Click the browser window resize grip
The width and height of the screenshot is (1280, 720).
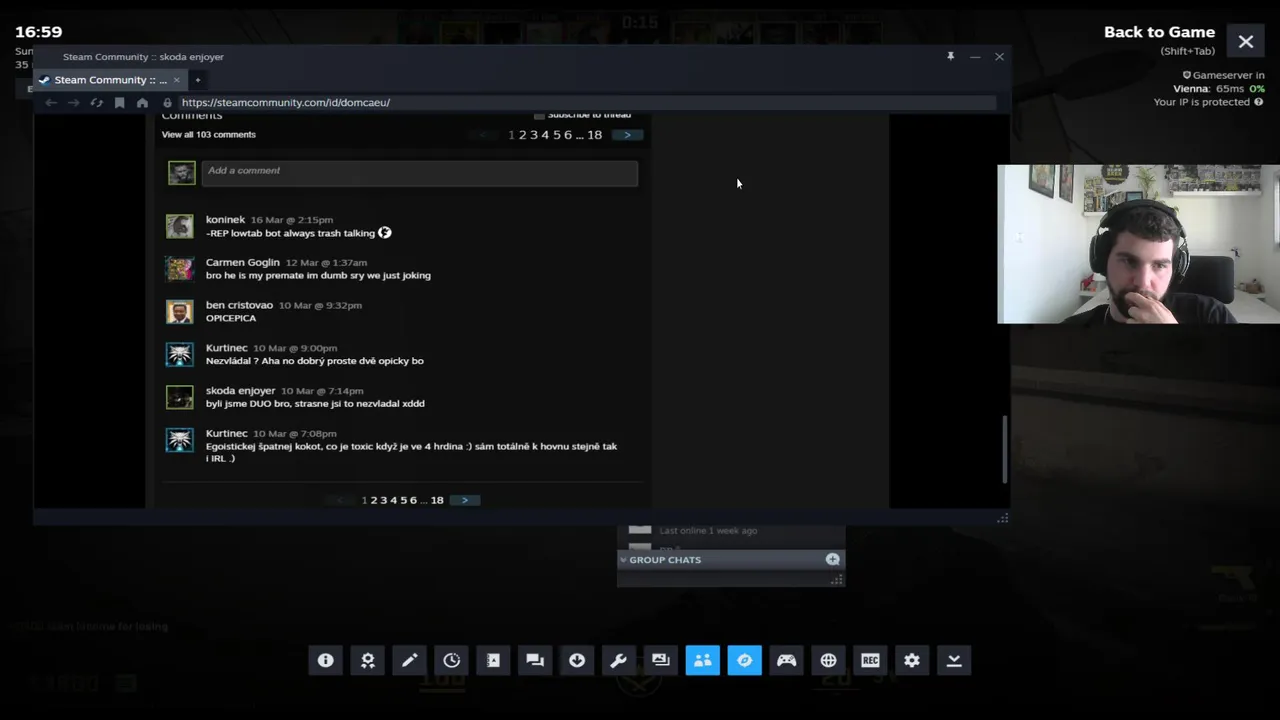click(1002, 518)
